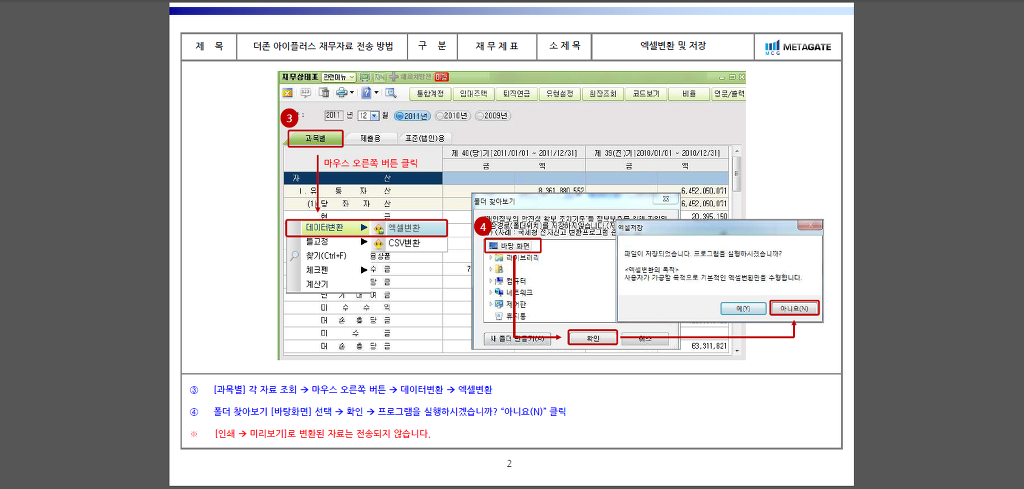Click the icon beside CSV변환
1024x489 pixels.
pyautogui.click(x=379, y=244)
